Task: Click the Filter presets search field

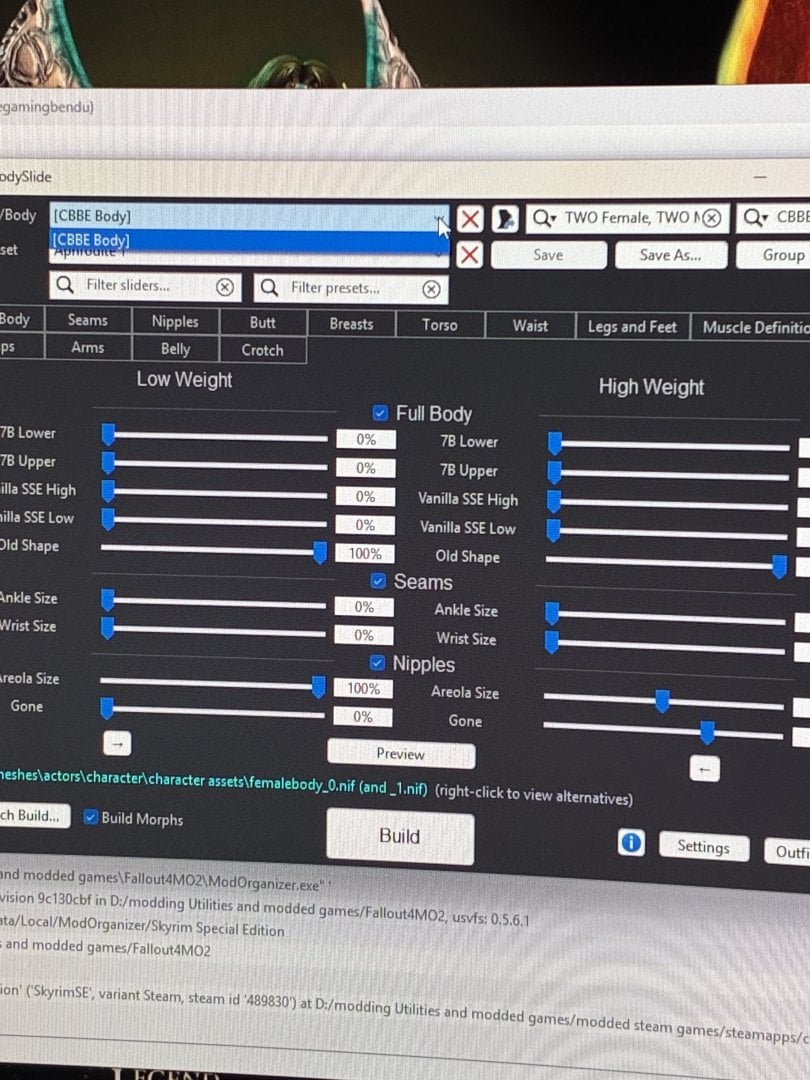Action: (351, 288)
